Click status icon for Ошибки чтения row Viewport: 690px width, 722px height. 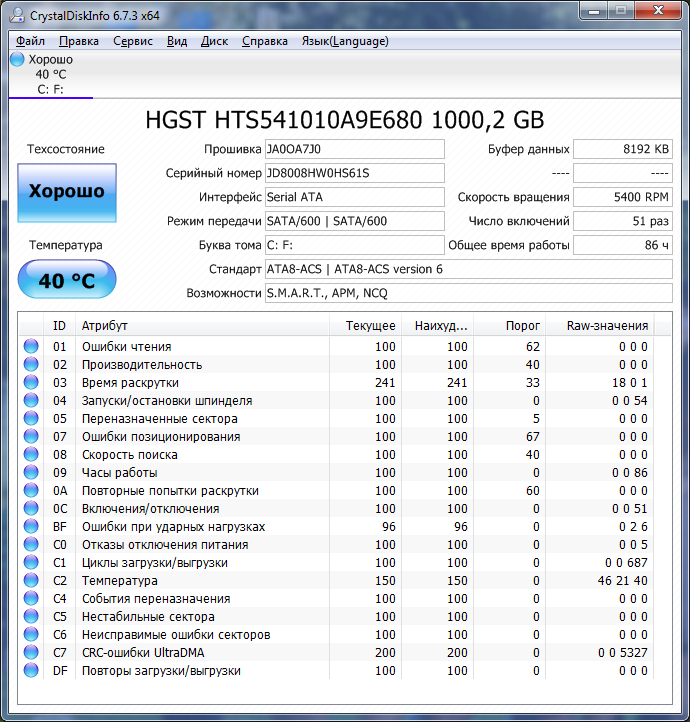coord(31,347)
